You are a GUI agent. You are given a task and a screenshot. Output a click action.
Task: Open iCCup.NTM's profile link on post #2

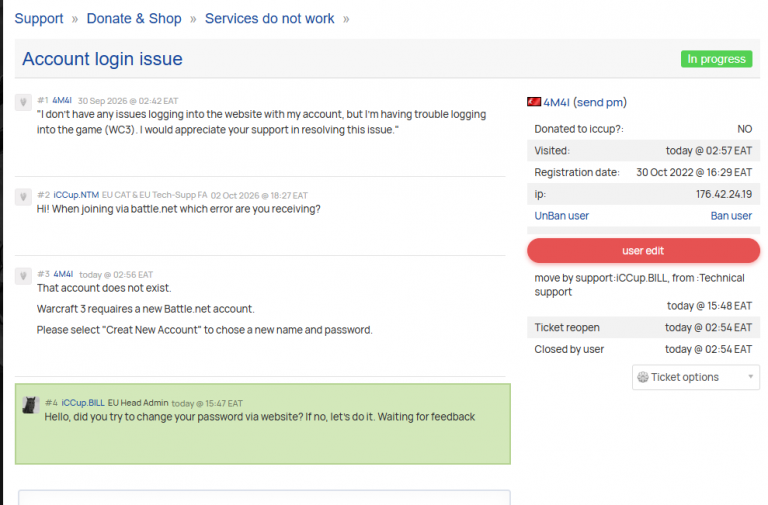(x=76, y=195)
